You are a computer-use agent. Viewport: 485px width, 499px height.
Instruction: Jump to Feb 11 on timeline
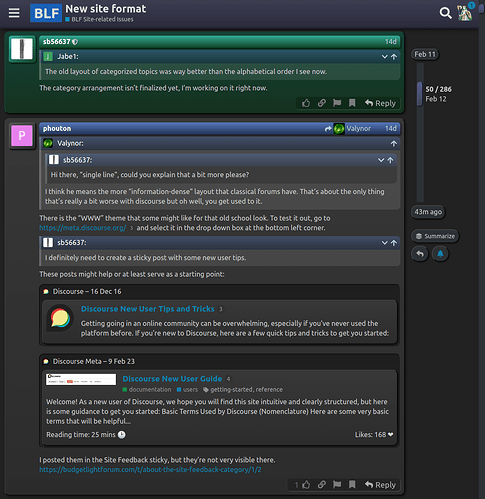click(x=425, y=54)
